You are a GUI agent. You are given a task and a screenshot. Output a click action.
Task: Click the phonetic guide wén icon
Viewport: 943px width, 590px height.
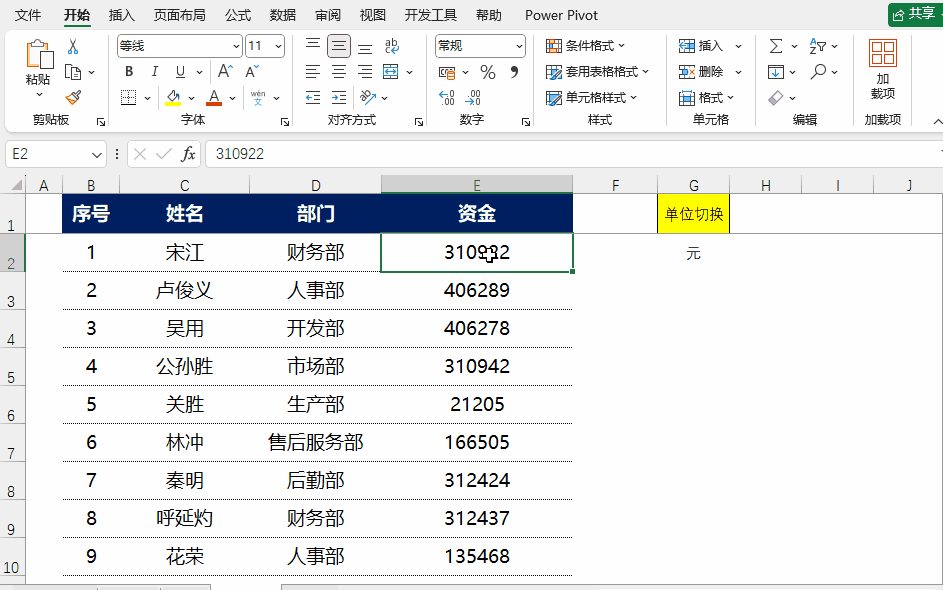[258, 97]
